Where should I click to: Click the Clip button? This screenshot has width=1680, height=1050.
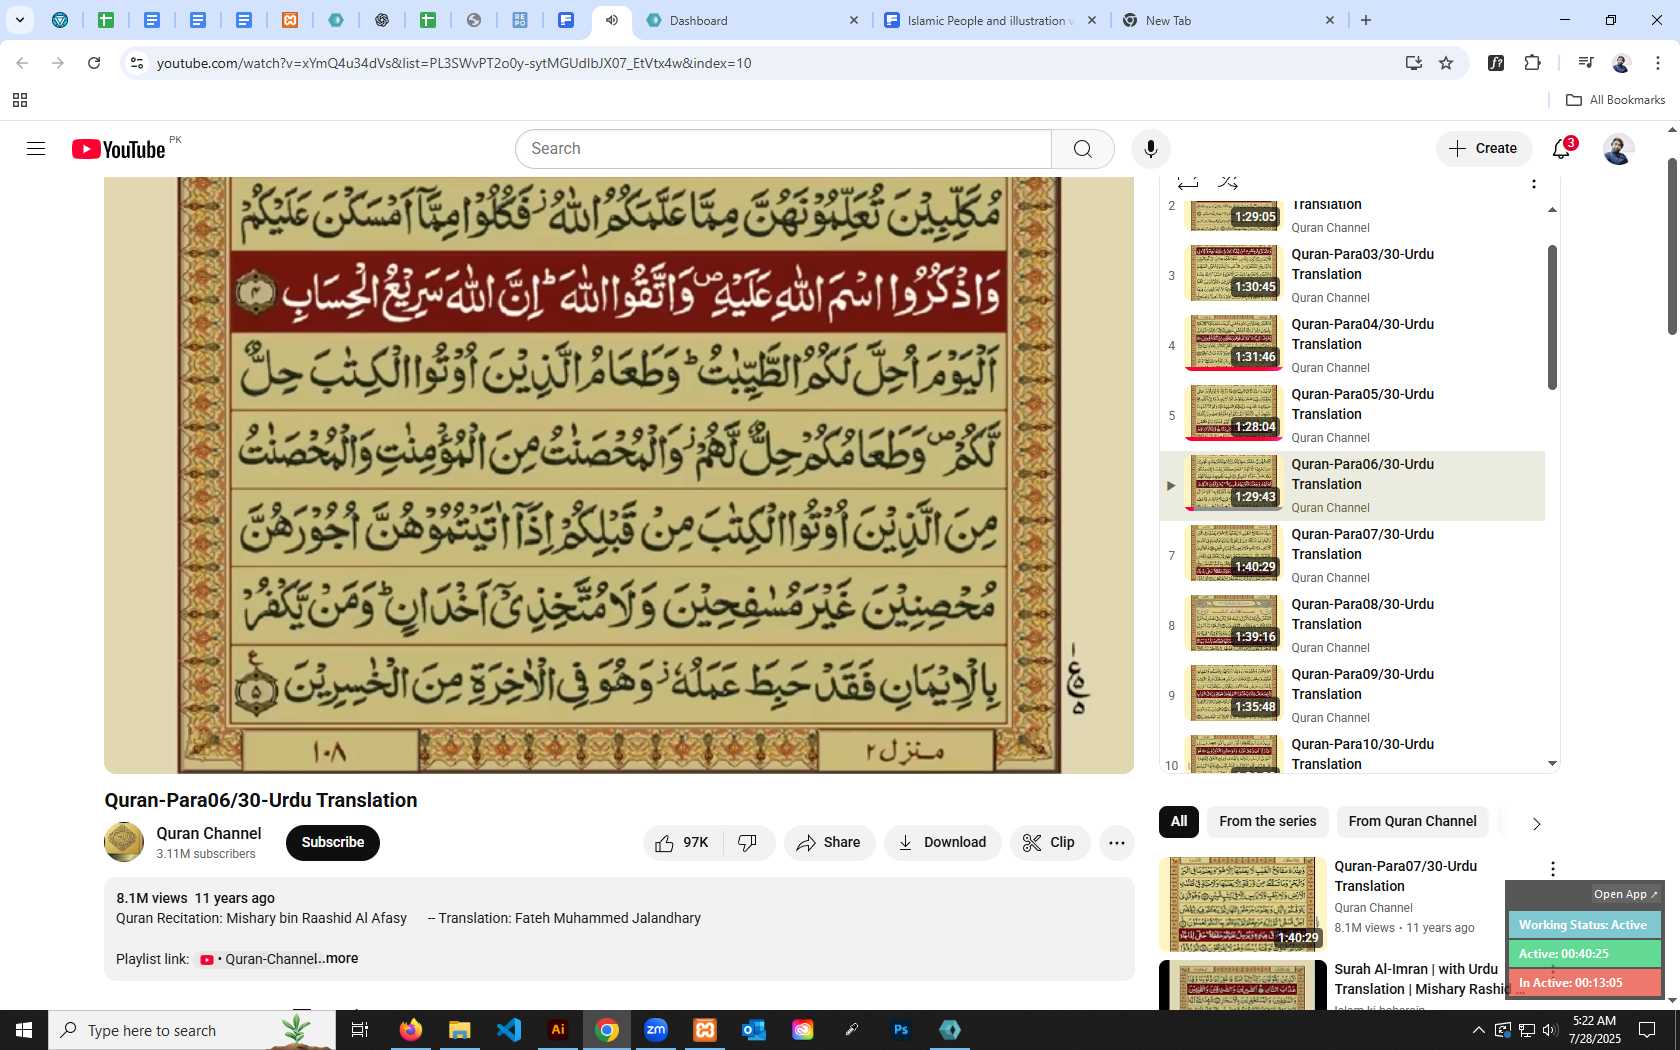[x=1049, y=843]
